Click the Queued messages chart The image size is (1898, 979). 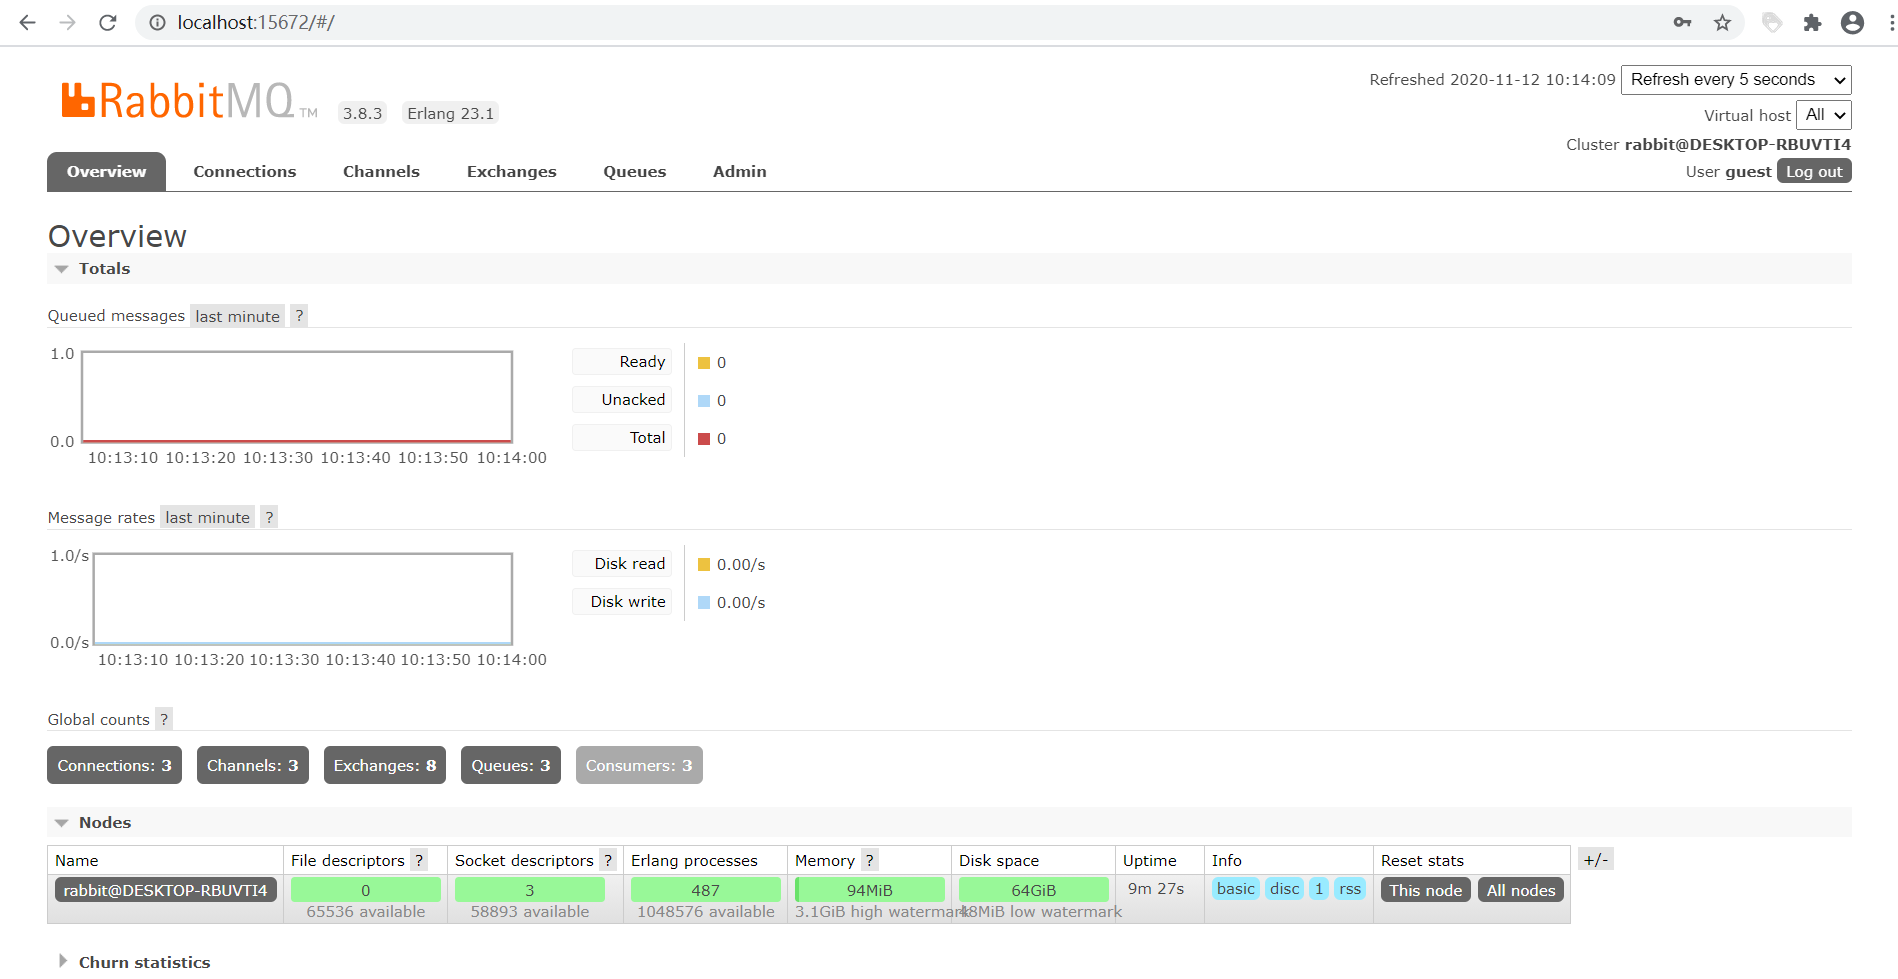click(297, 397)
